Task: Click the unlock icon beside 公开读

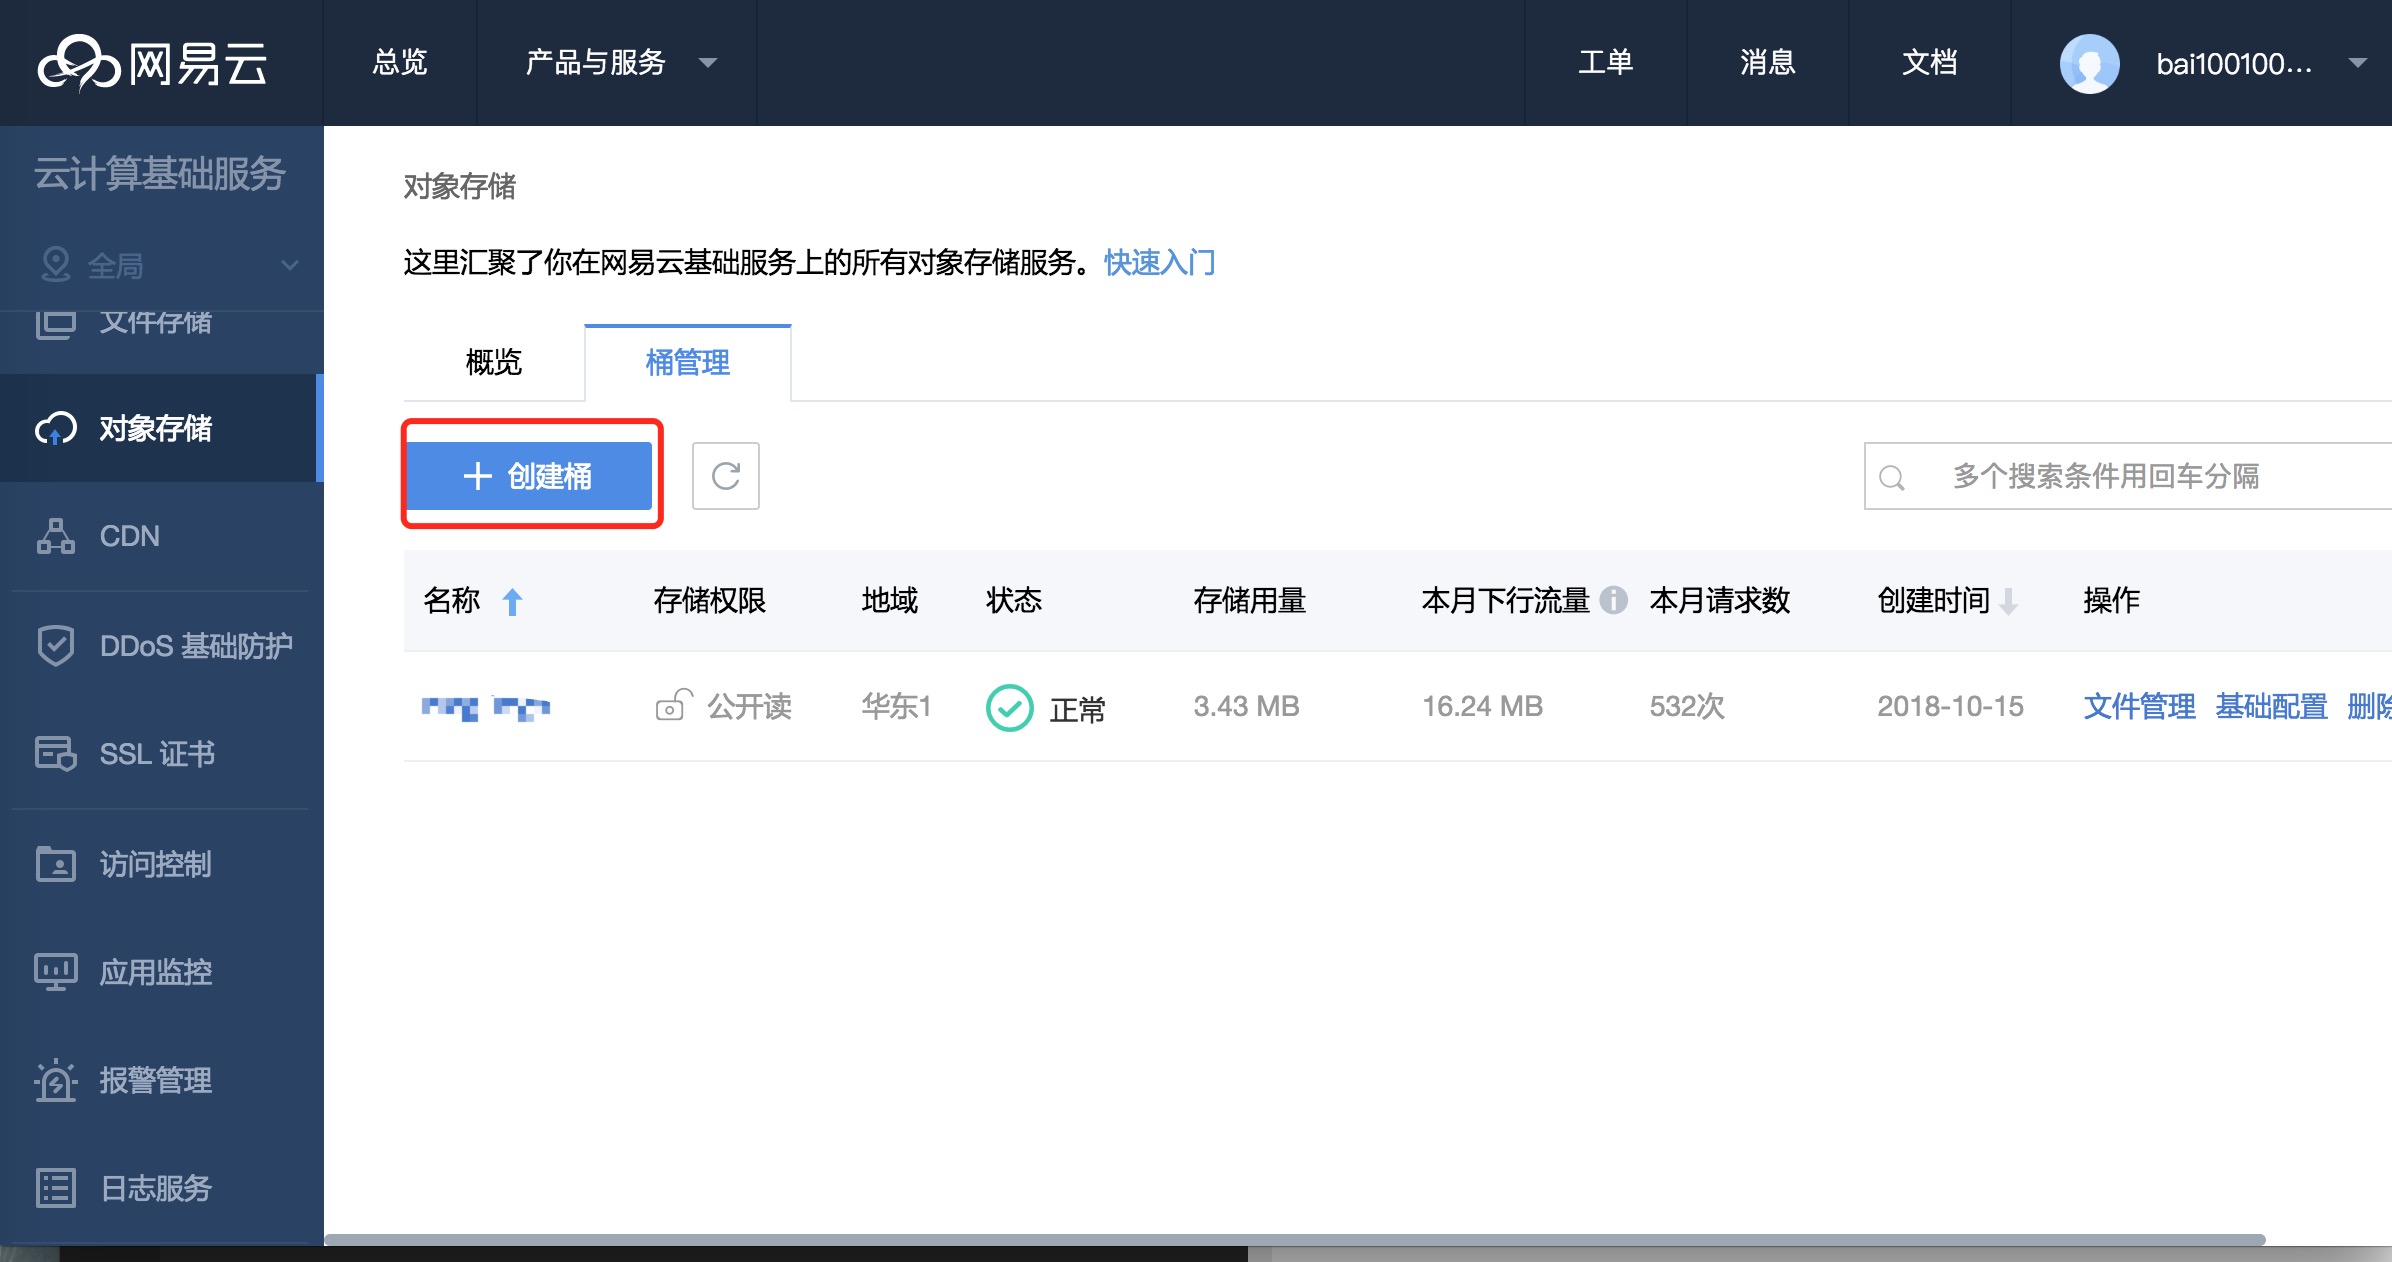Action: pyautogui.click(x=674, y=705)
